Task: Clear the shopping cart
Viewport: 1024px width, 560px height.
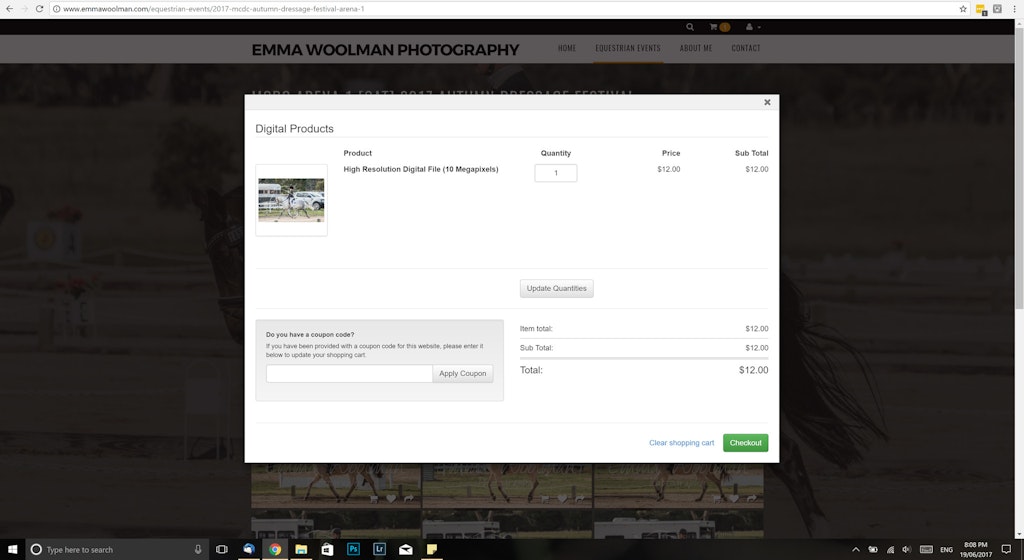Action: [681, 443]
